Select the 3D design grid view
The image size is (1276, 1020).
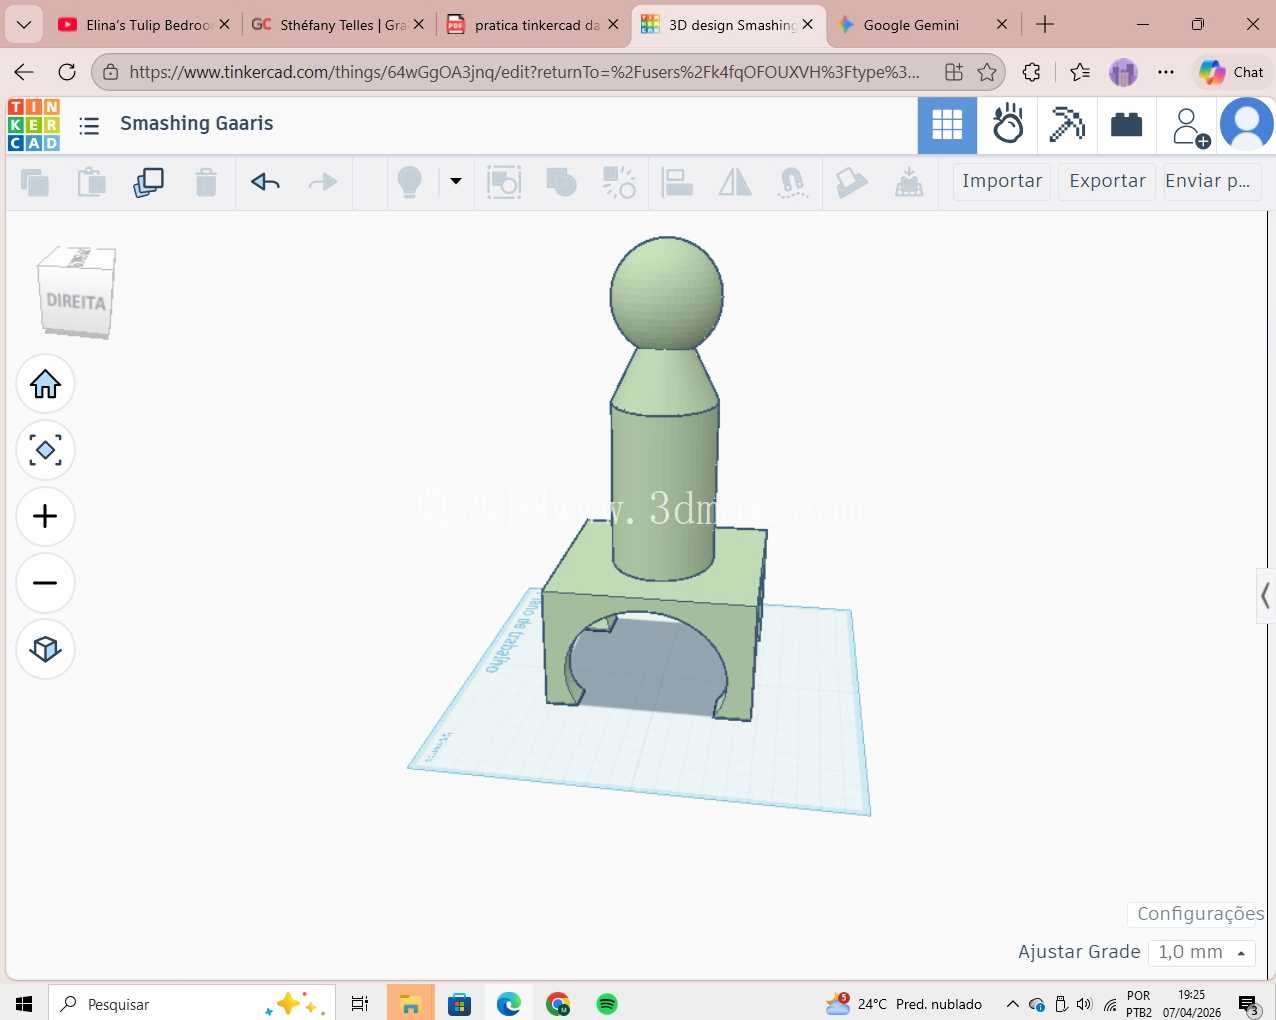point(947,125)
